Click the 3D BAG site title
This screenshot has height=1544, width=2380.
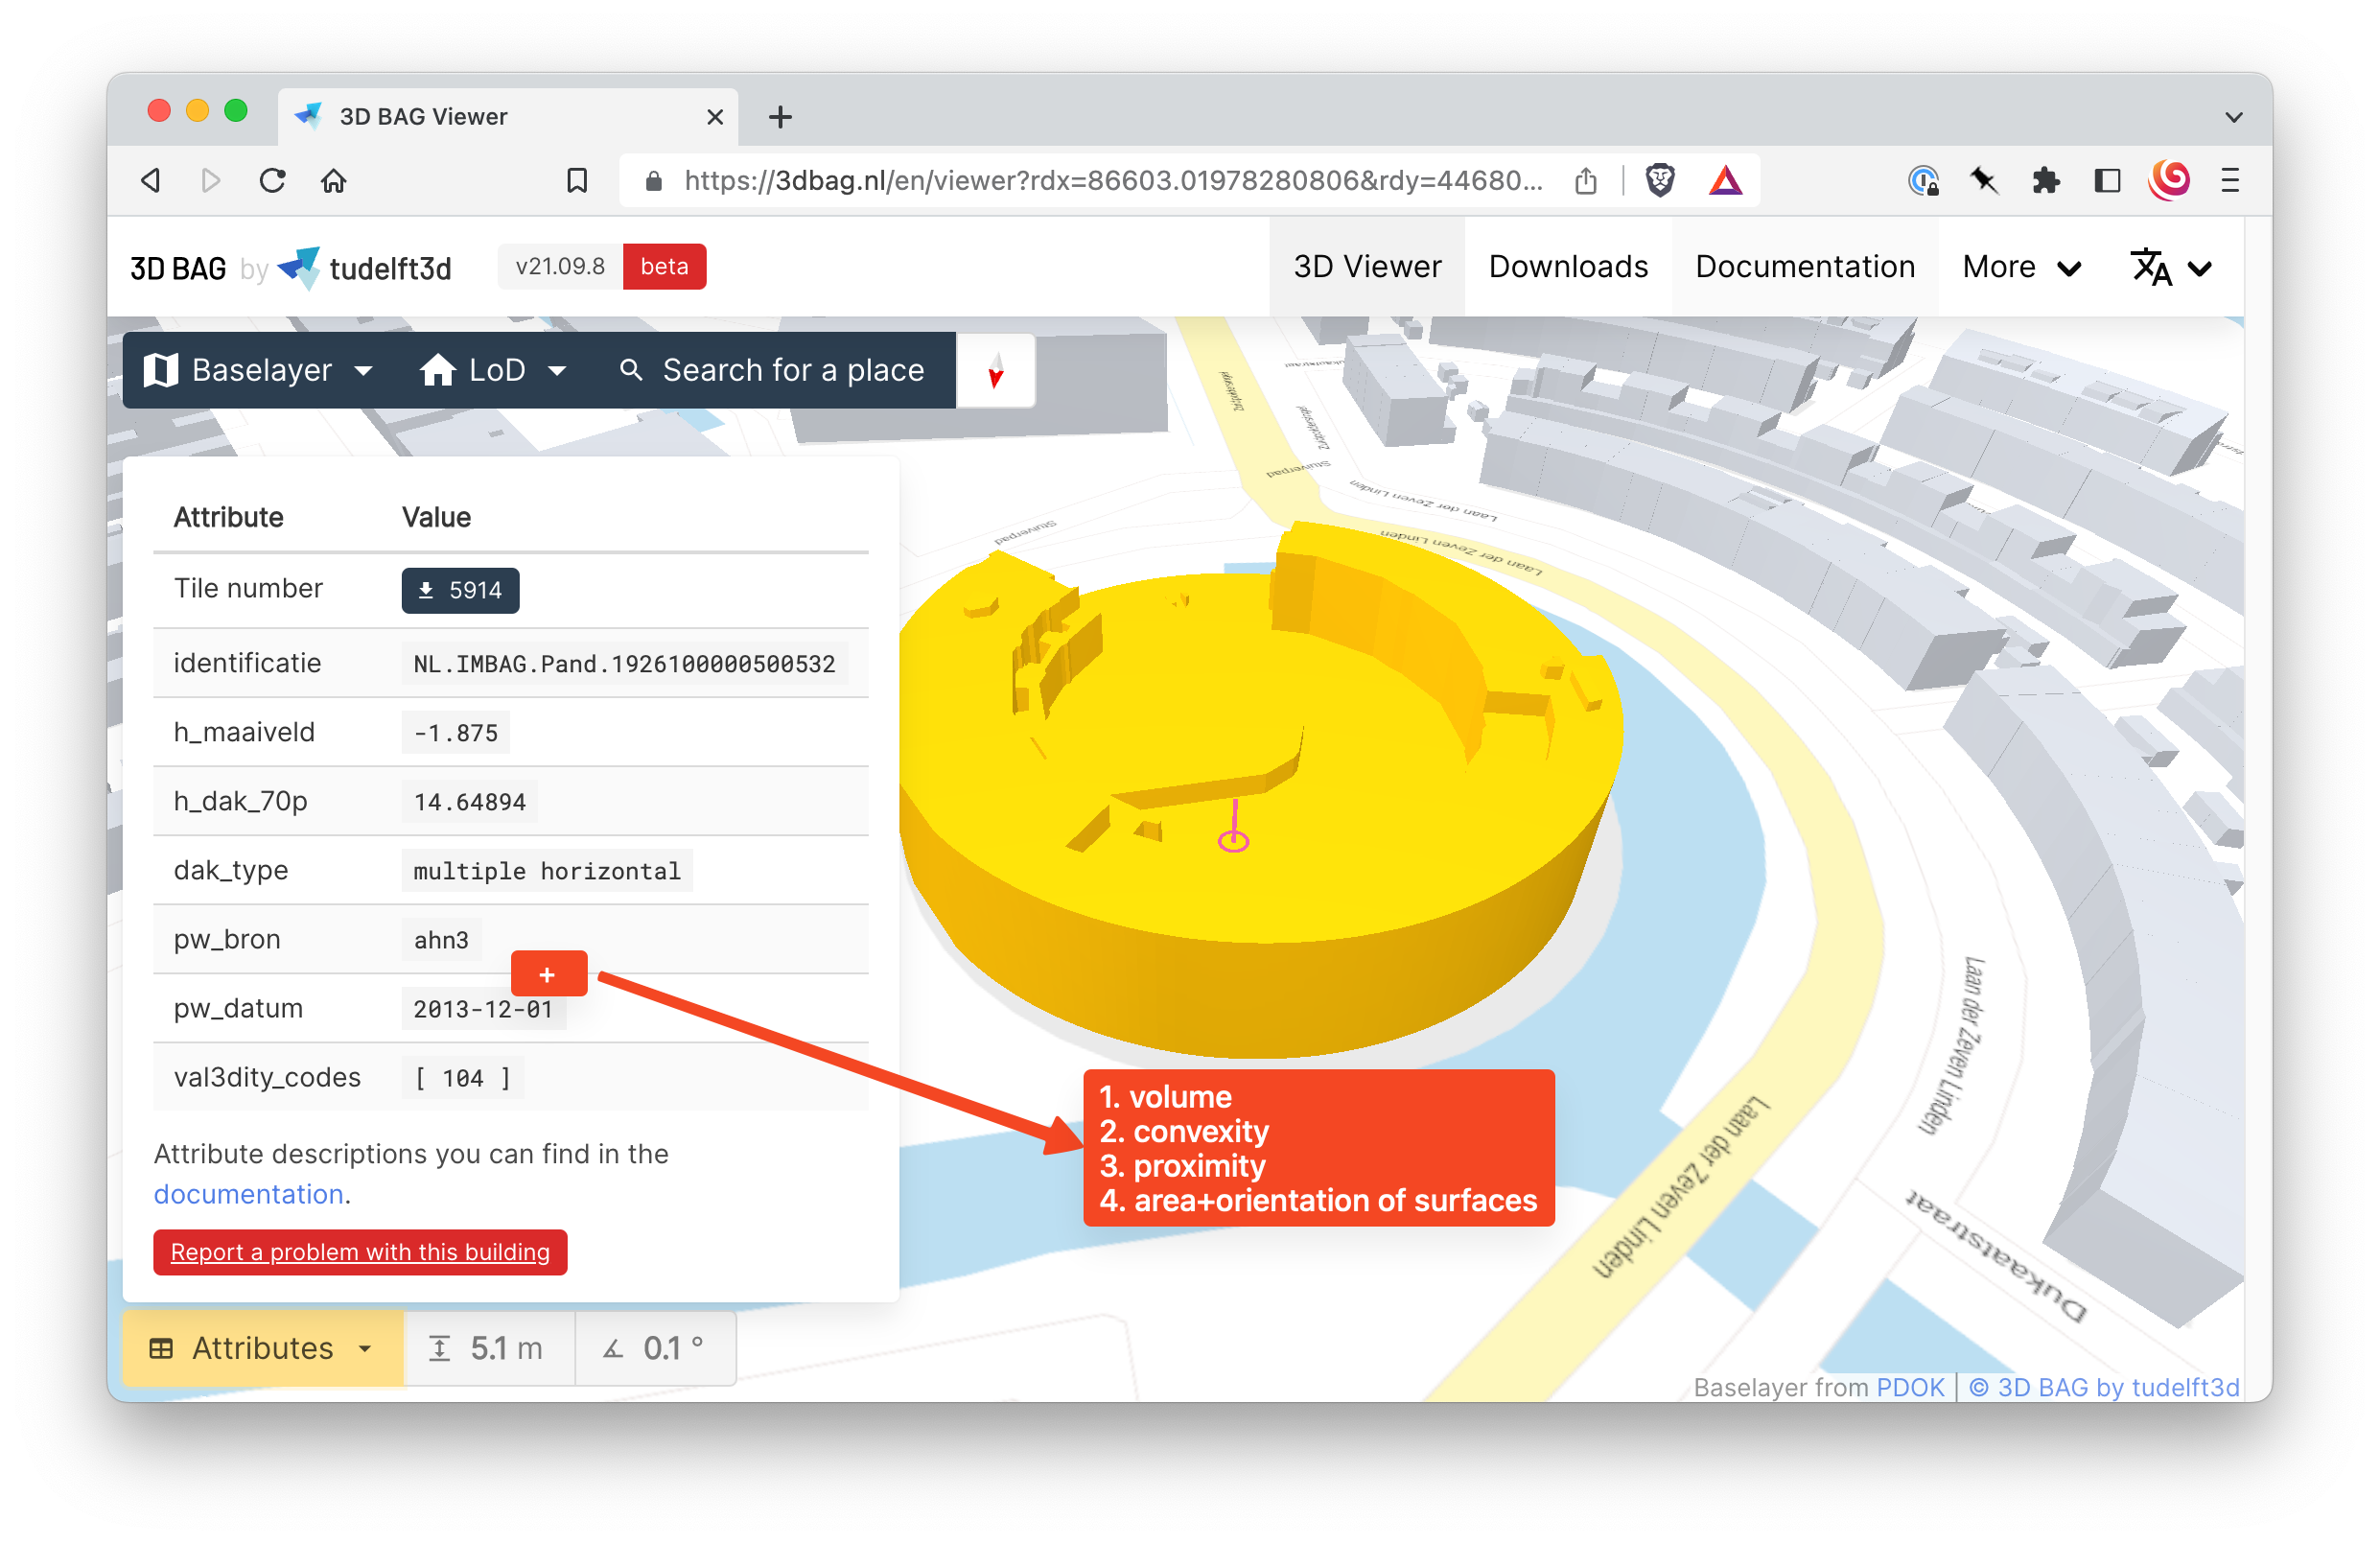(178, 268)
